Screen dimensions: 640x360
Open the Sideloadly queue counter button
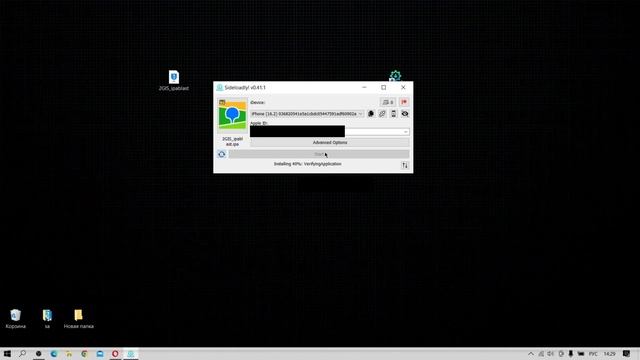[388, 102]
